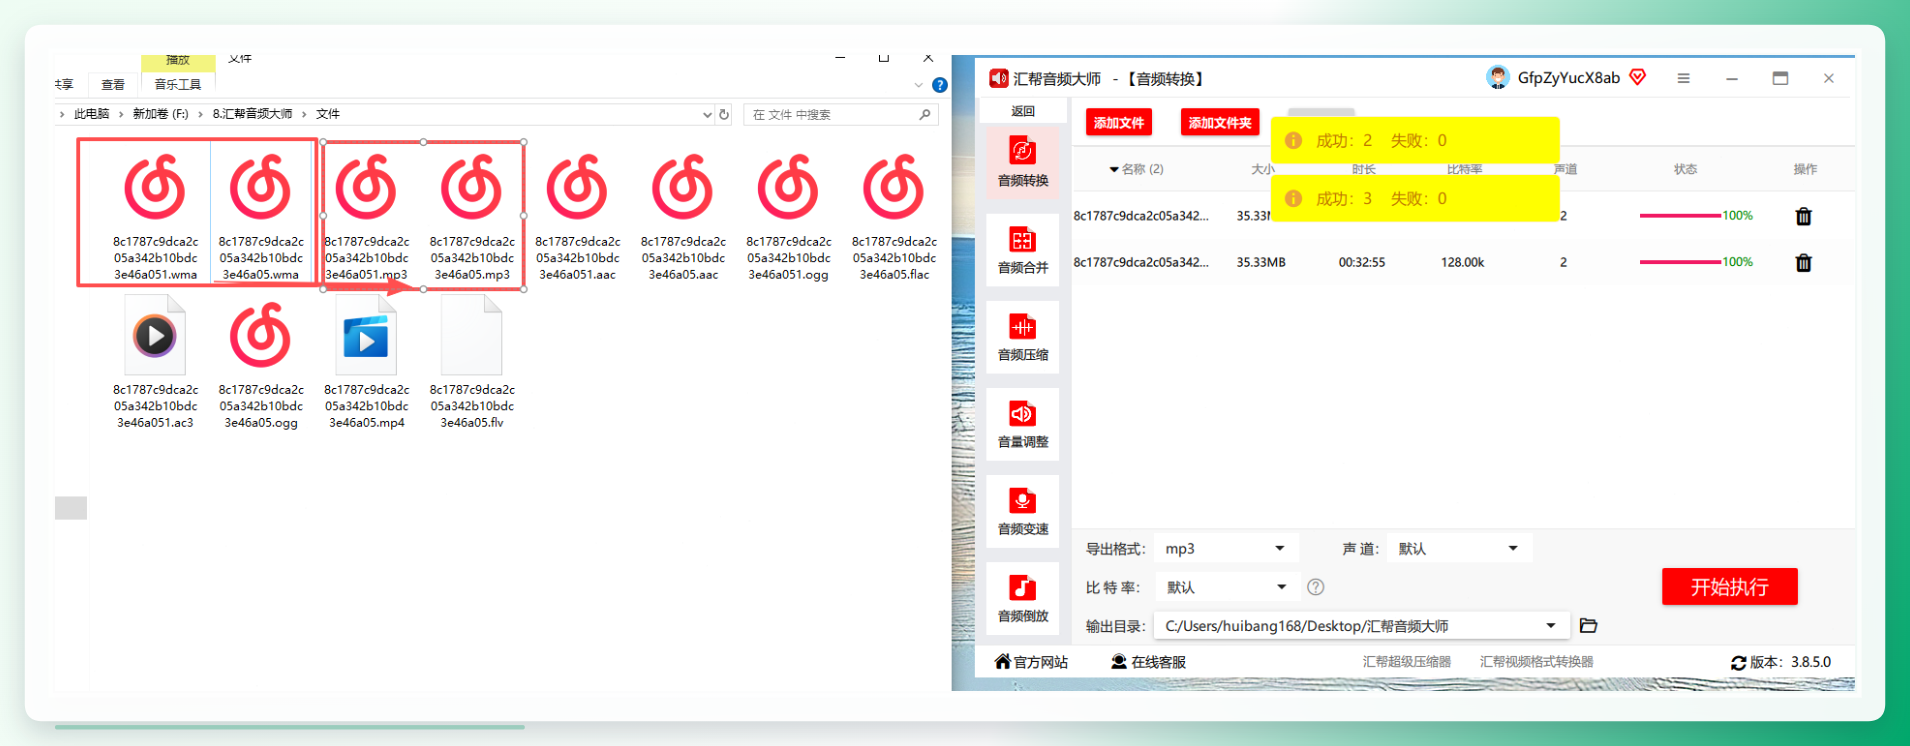Select the file ending in 3e46a051.ac3
The image size is (1910, 746).
(x=155, y=364)
